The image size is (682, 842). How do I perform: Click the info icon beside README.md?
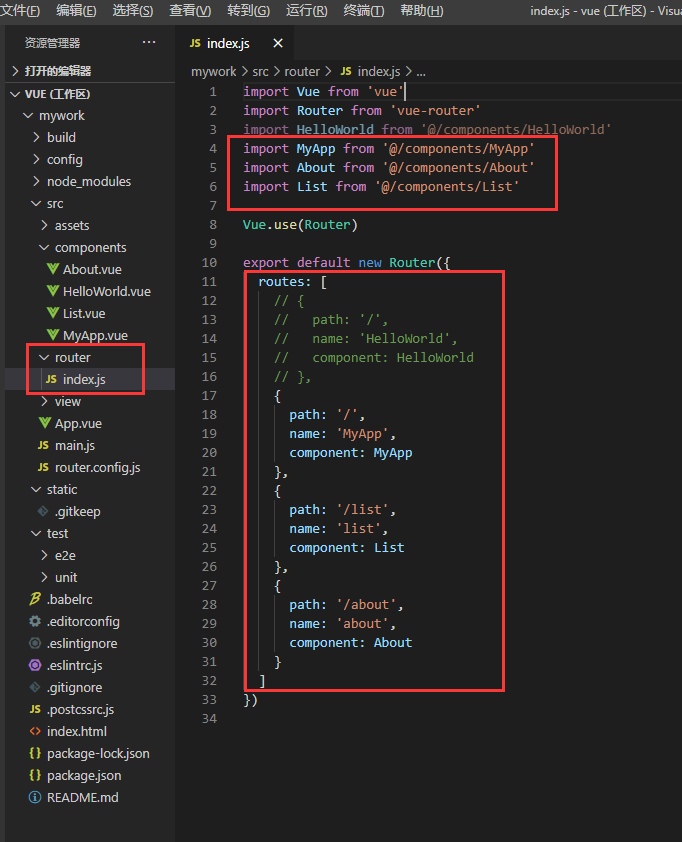35,797
